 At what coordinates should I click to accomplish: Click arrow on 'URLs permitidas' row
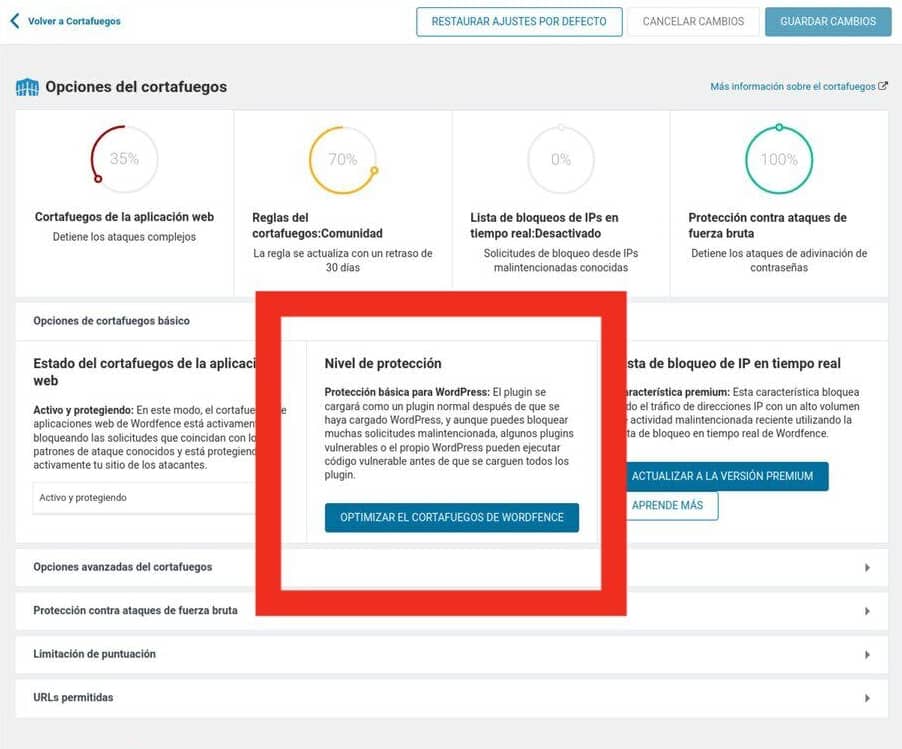coord(867,698)
